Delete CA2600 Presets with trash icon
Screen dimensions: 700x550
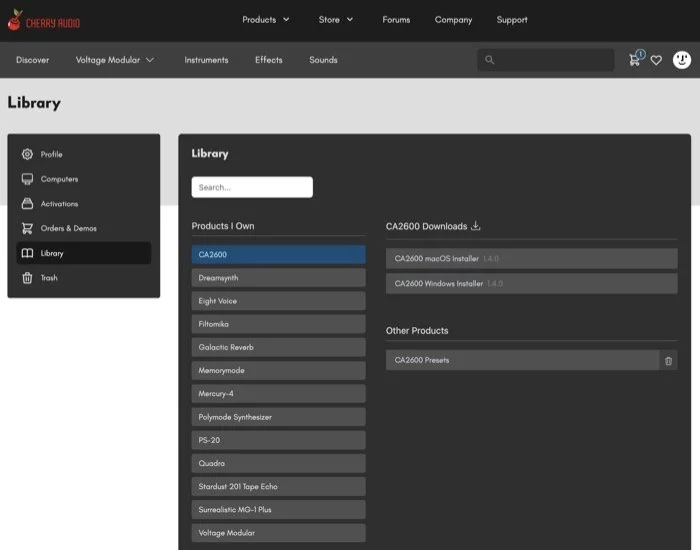[668, 361]
